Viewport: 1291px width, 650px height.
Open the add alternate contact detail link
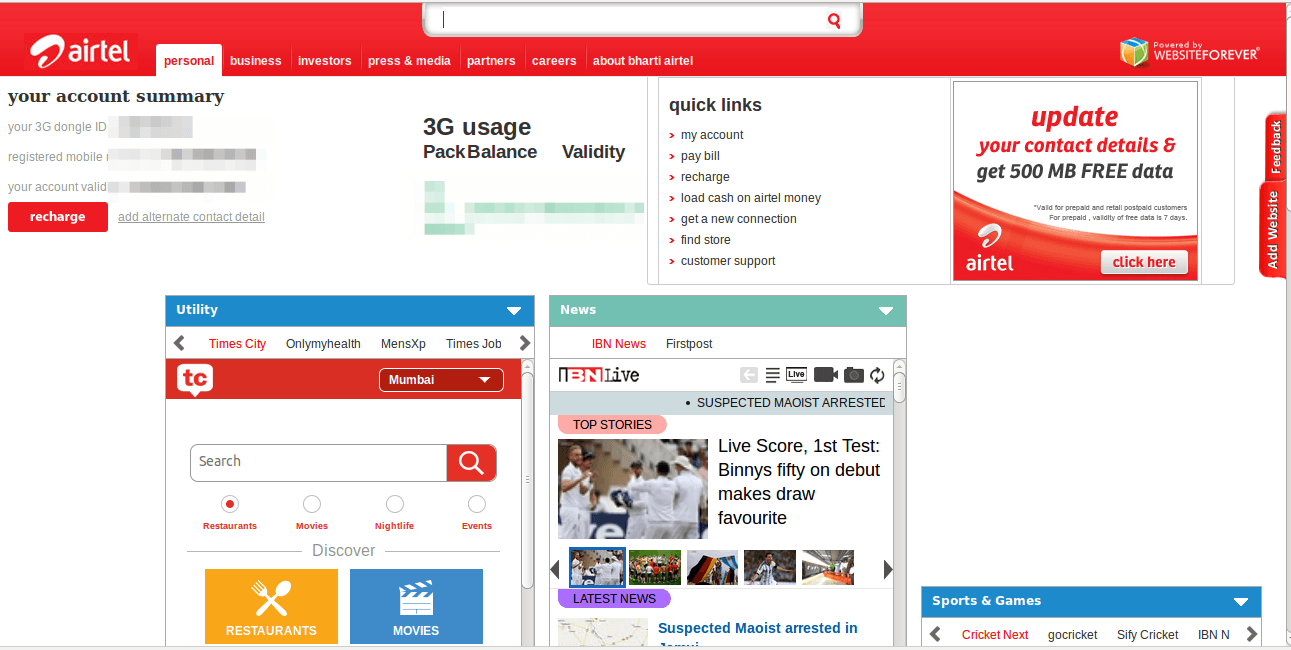[191, 217]
